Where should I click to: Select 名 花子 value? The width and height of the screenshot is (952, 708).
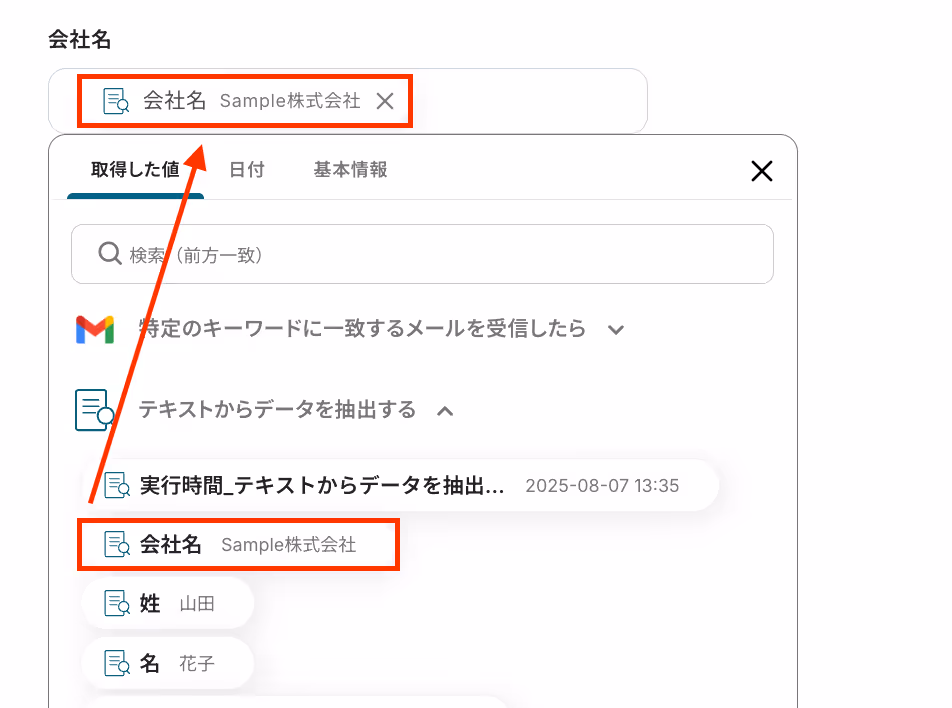click(168, 663)
